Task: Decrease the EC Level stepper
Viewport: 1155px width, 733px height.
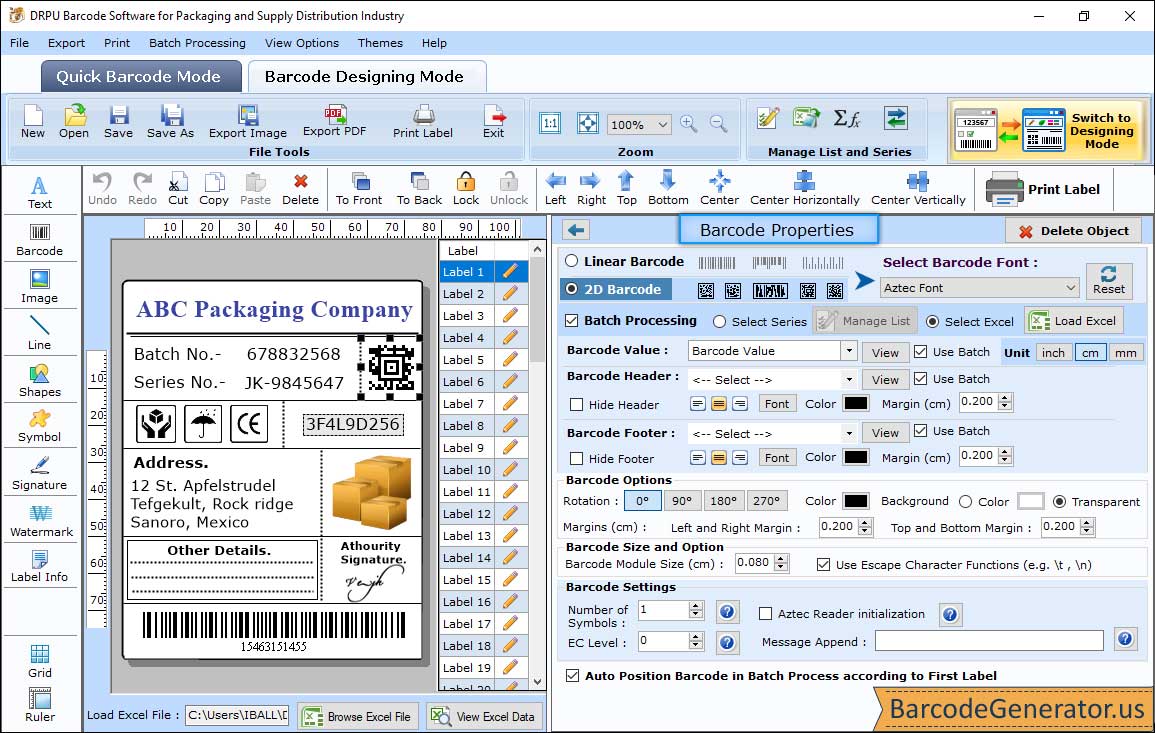Action: click(x=696, y=645)
